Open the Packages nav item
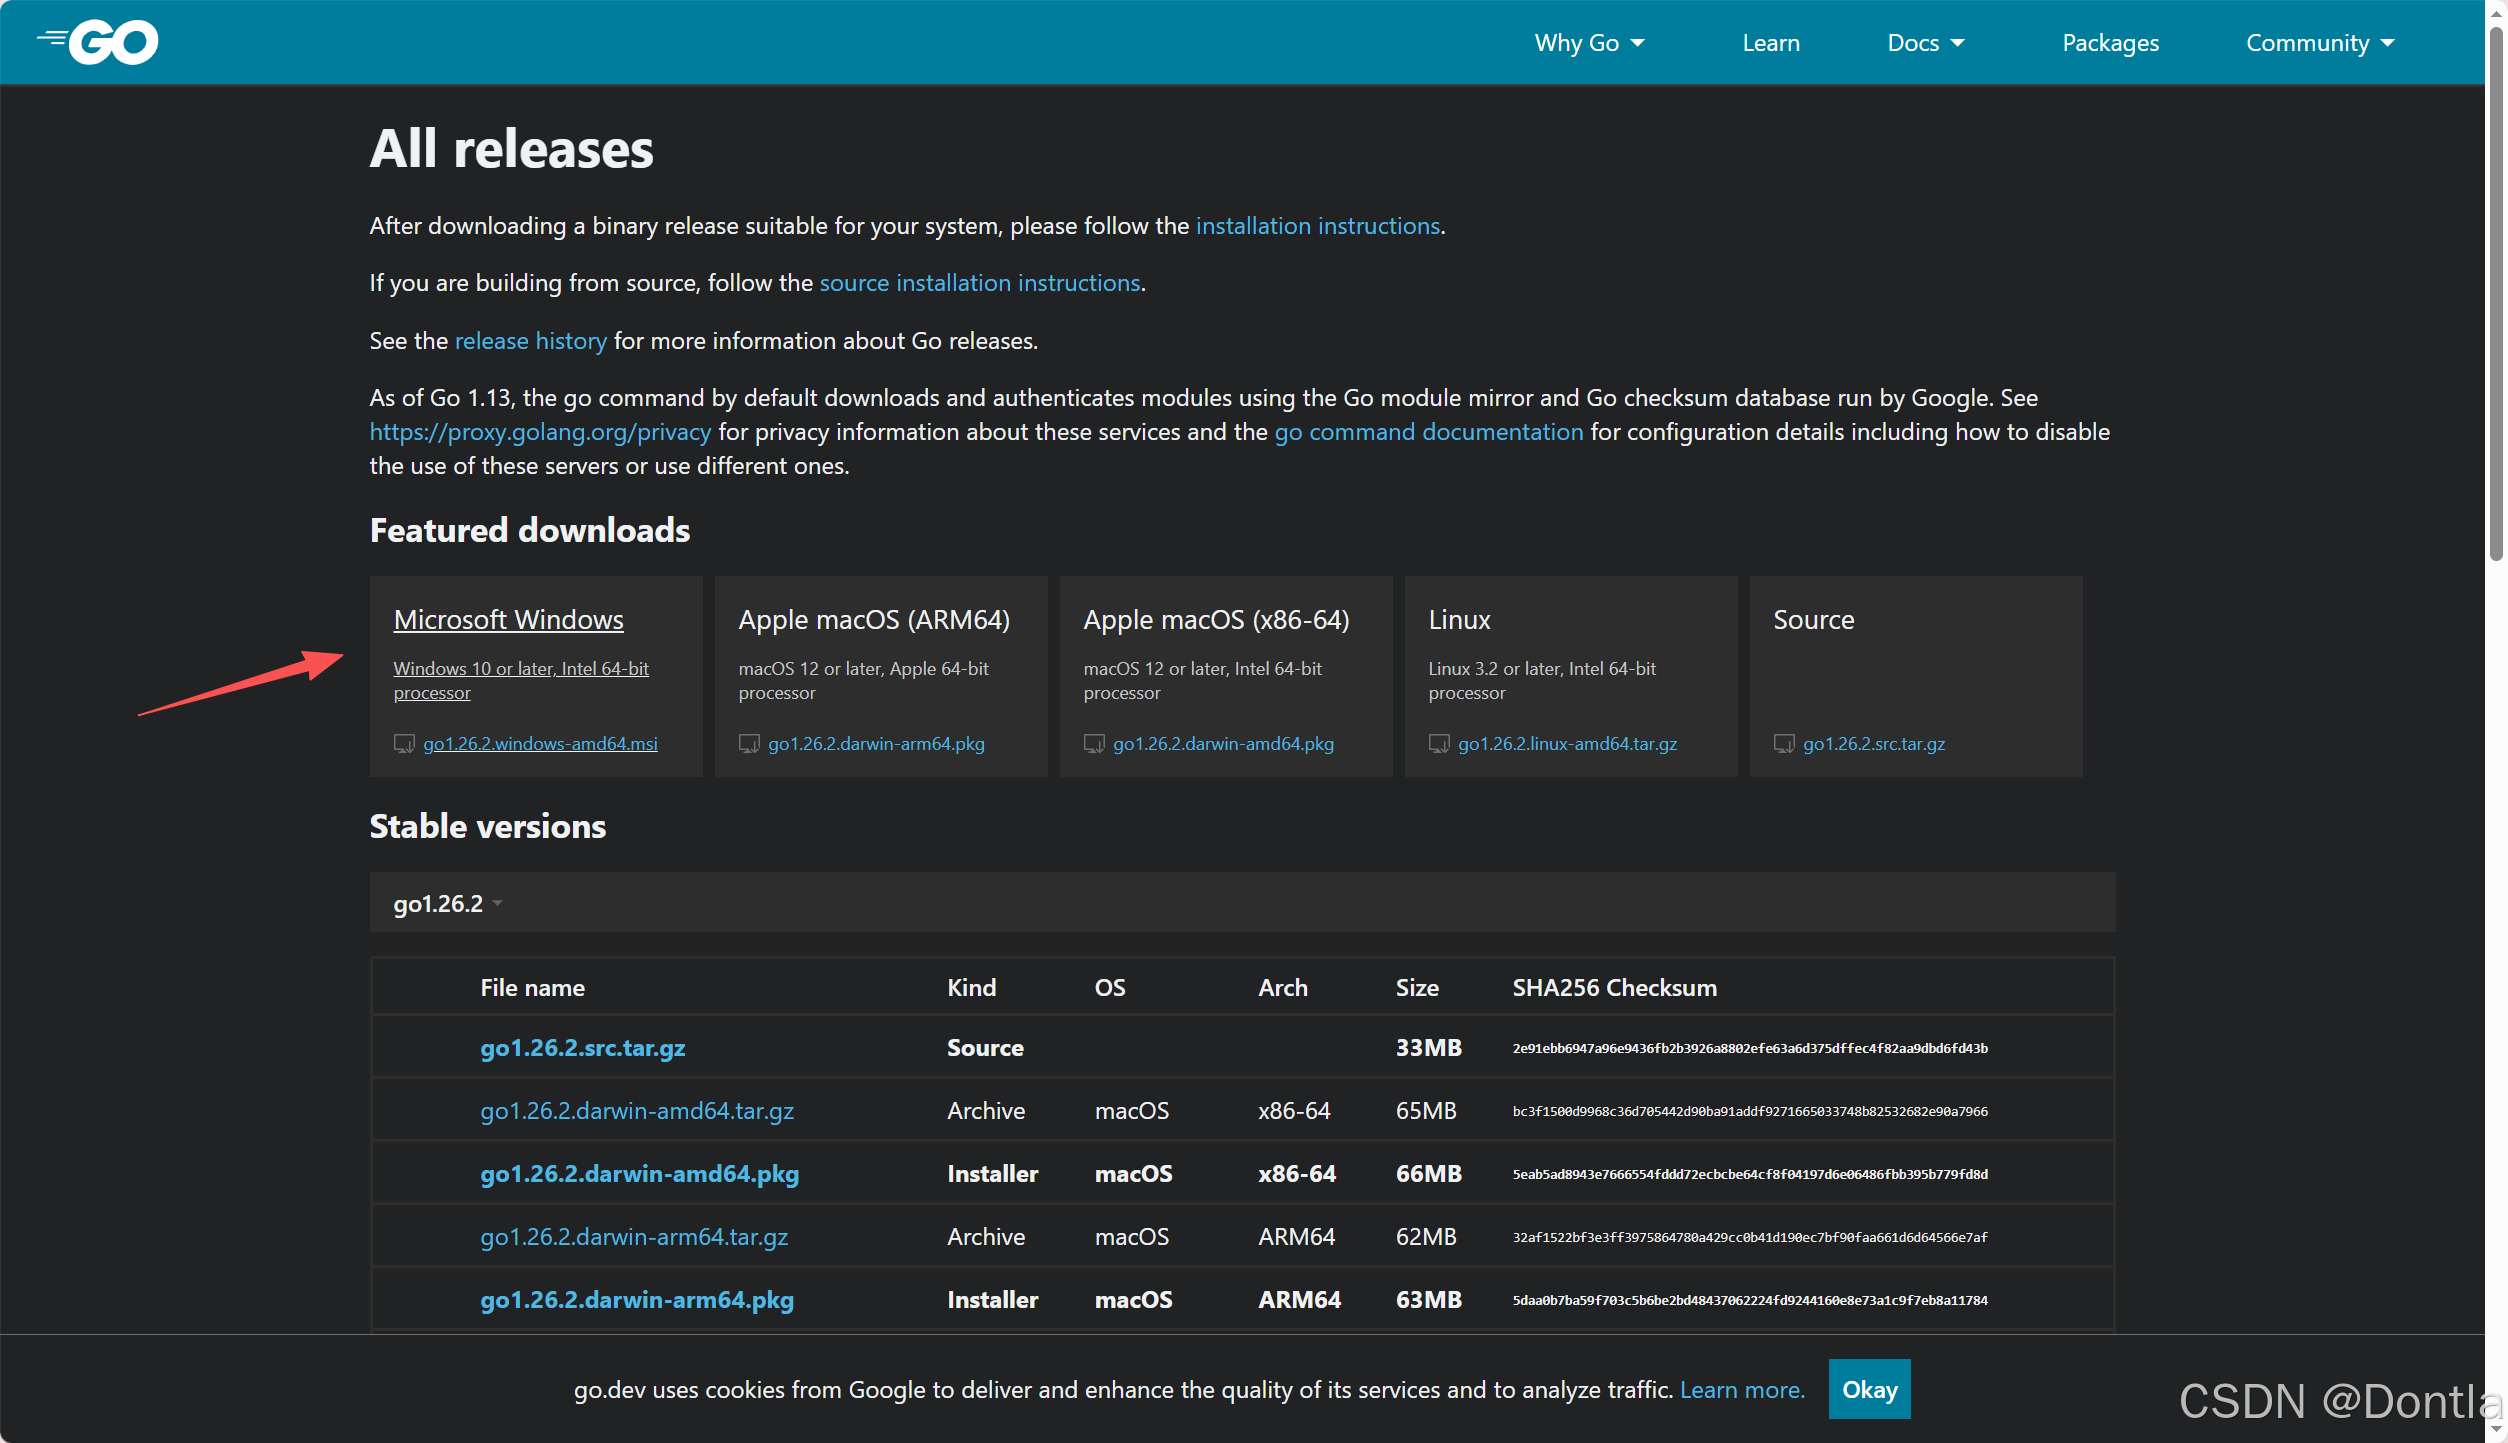Image resolution: width=2508 pixels, height=1443 pixels. pyautogui.click(x=2110, y=43)
